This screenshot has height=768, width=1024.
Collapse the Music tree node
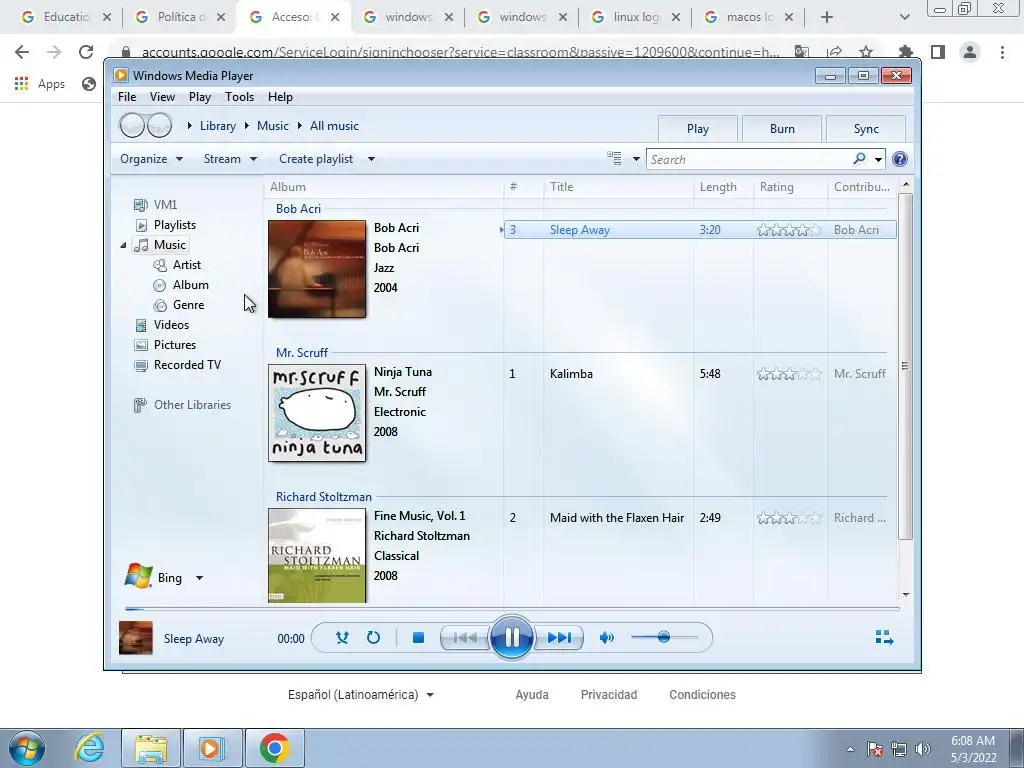tap(123, 246)
